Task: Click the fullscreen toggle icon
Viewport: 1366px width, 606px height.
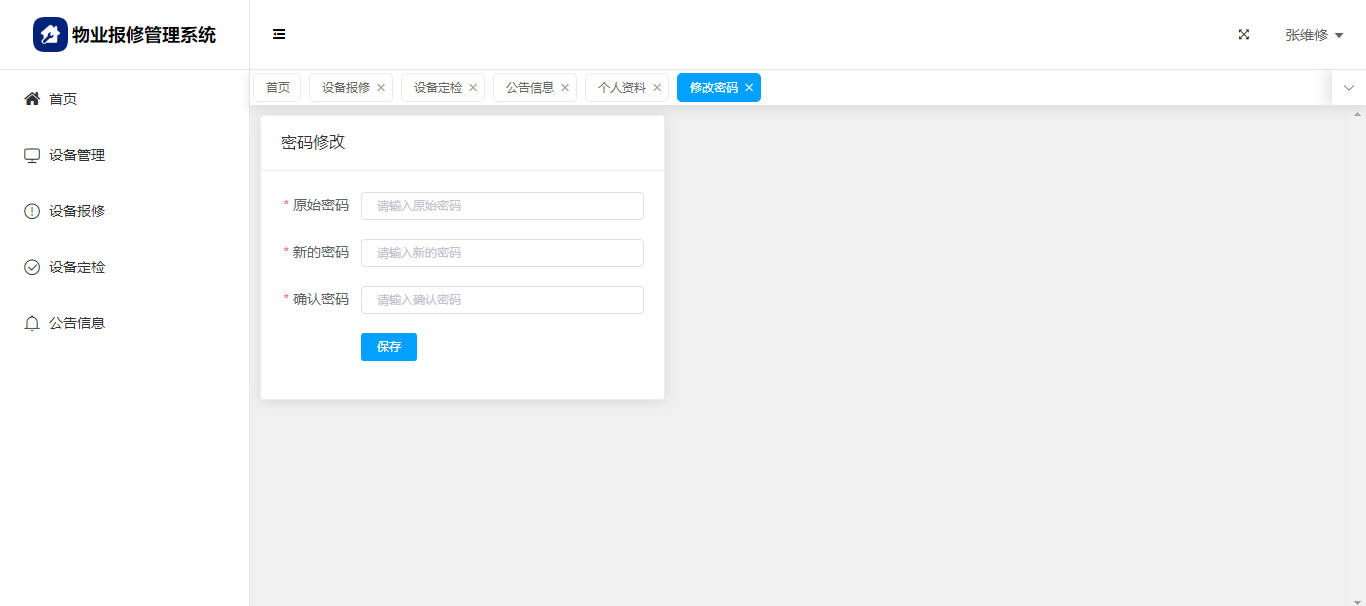Action: [1244, 34]
